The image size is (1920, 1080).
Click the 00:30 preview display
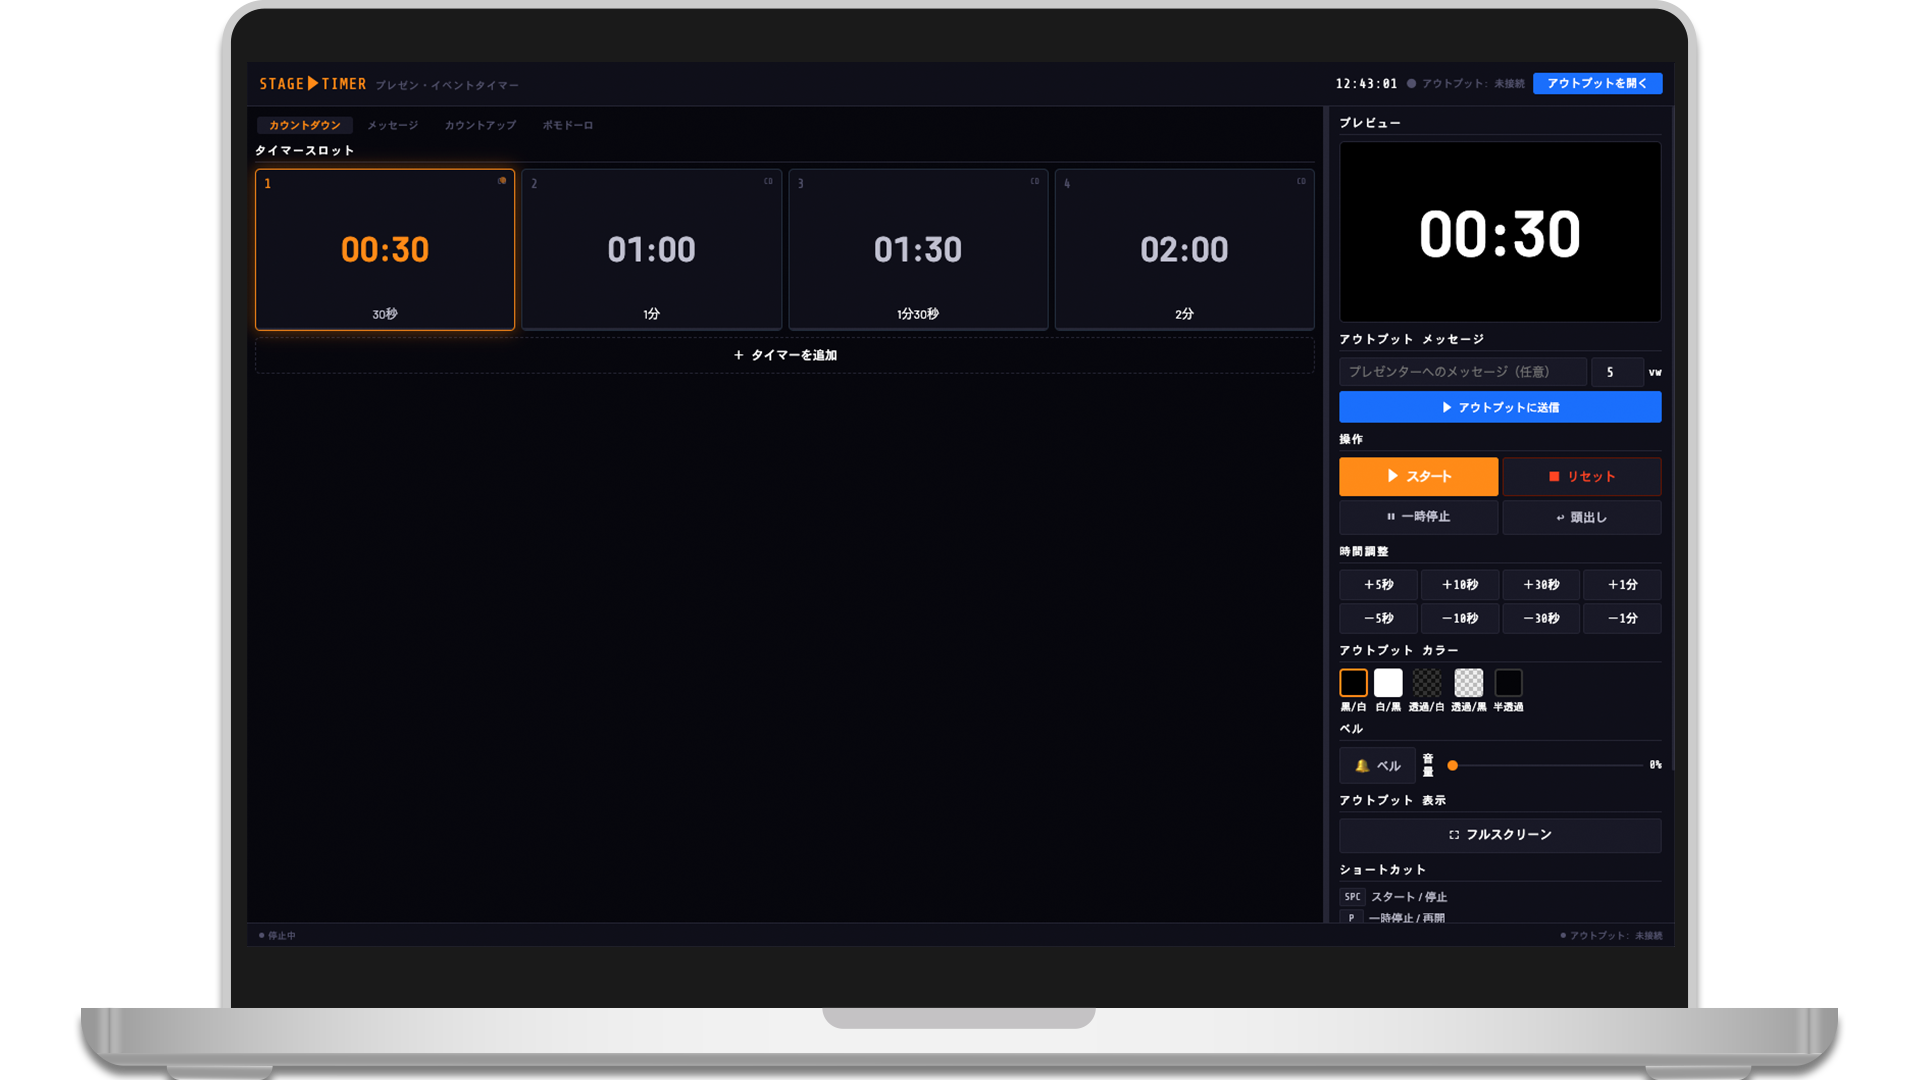click(x=1500, y=232)
